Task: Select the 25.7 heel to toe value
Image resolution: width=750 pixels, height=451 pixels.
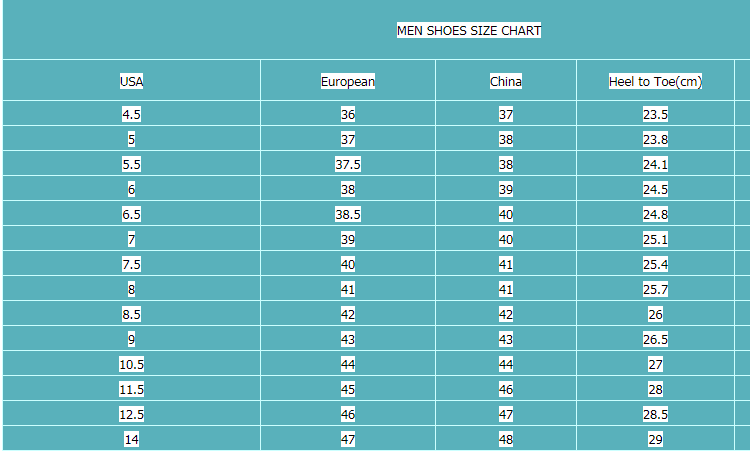Action: point(655,290)
